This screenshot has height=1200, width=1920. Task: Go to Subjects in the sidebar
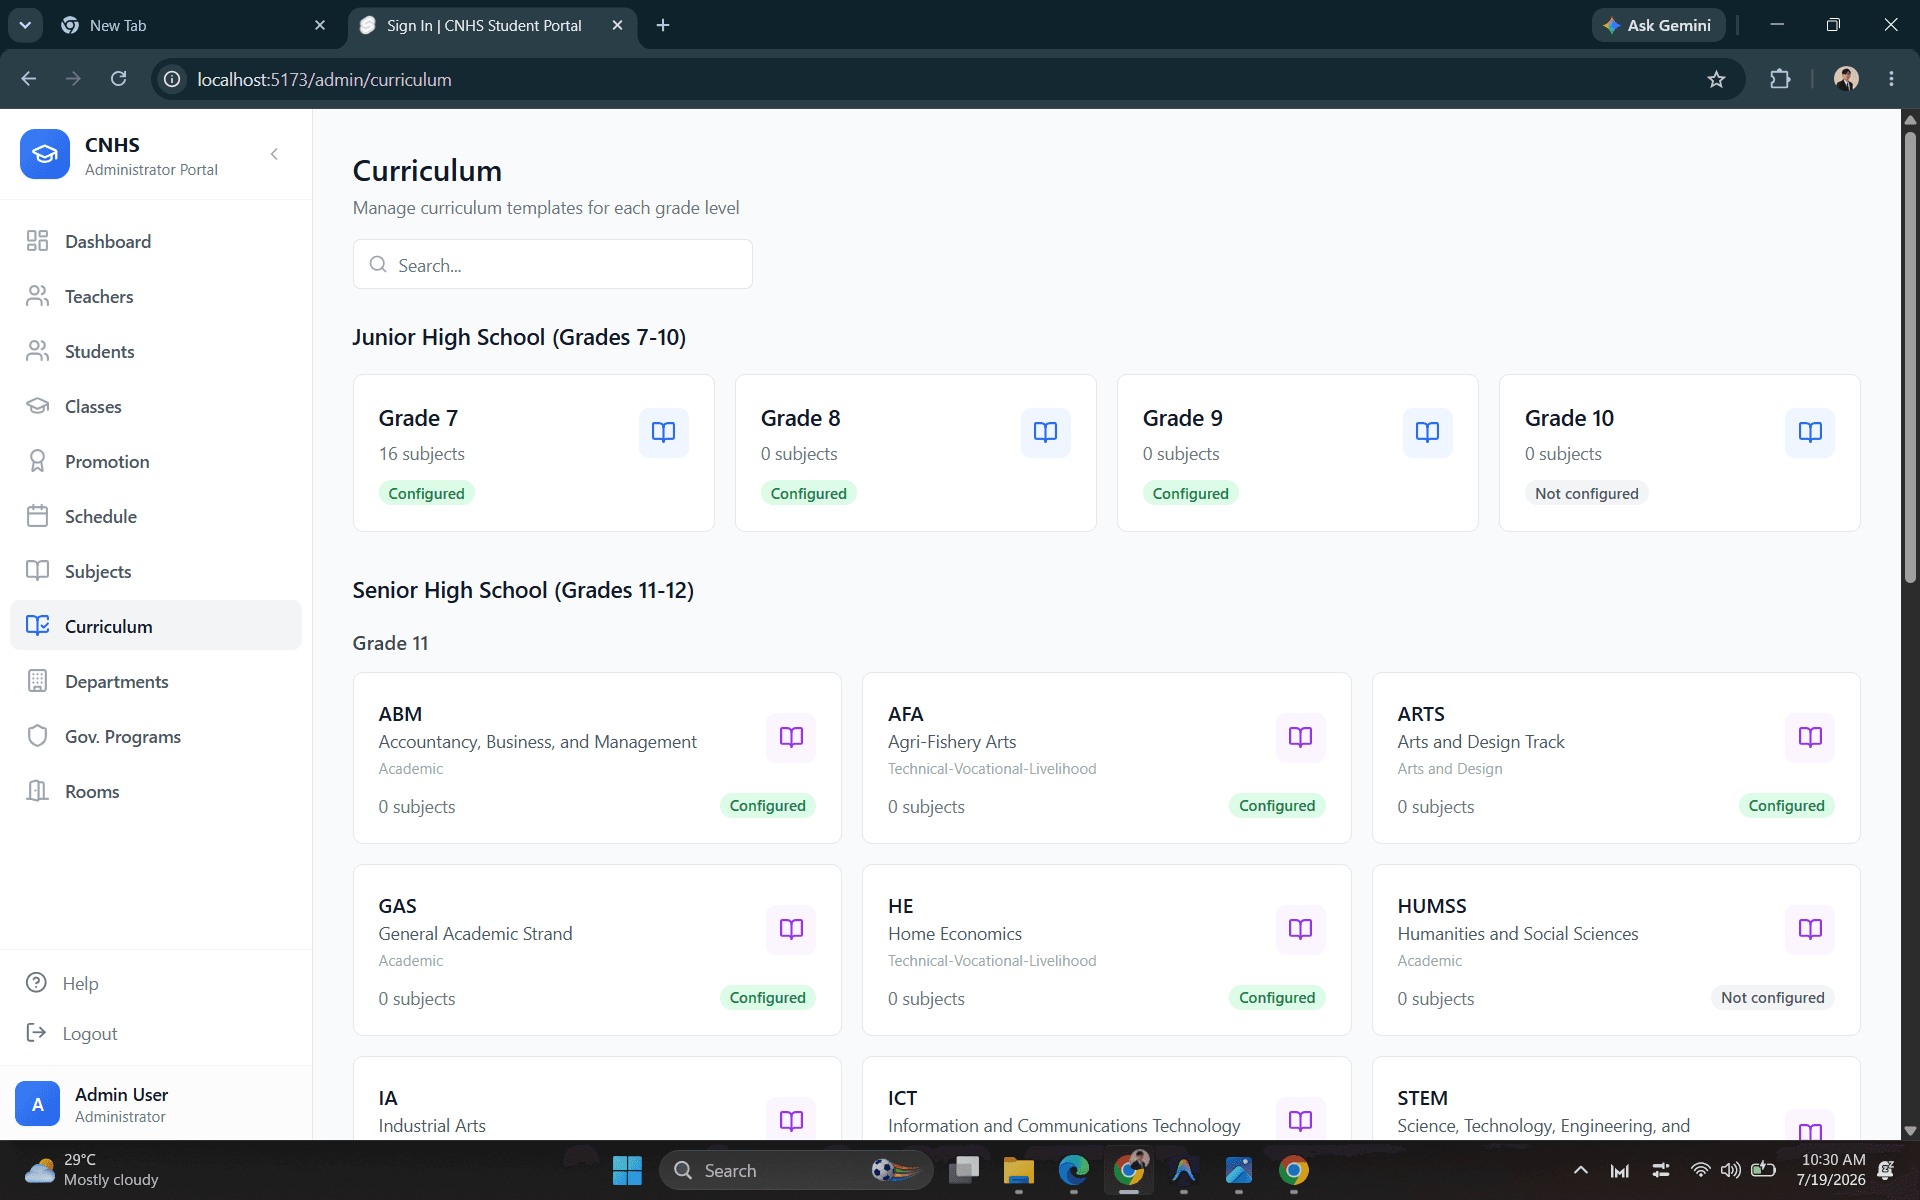[156, 571]
